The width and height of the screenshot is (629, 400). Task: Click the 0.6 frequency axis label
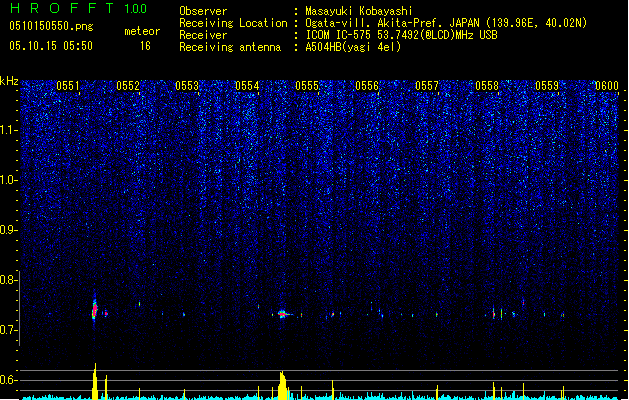8,380
